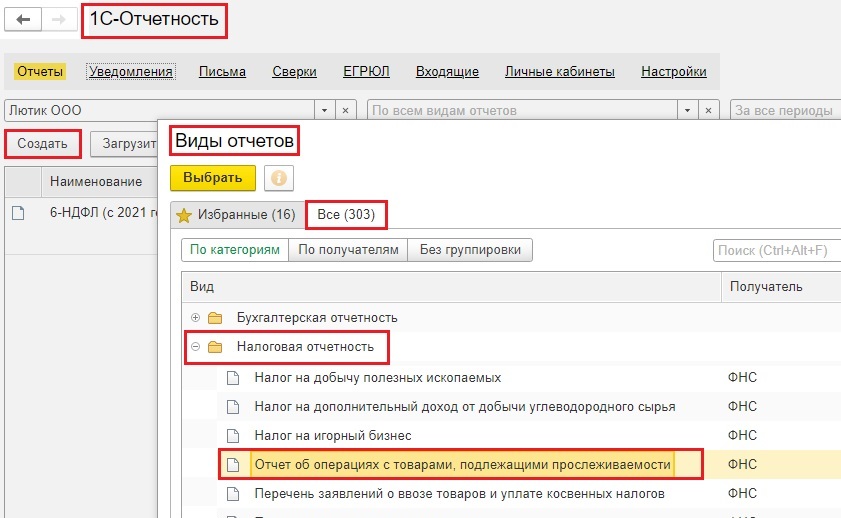This screenshot has width=841, height=518.
Task: Click document icon of 6-НДФЛ row
Action: click(x=19, y=213)
